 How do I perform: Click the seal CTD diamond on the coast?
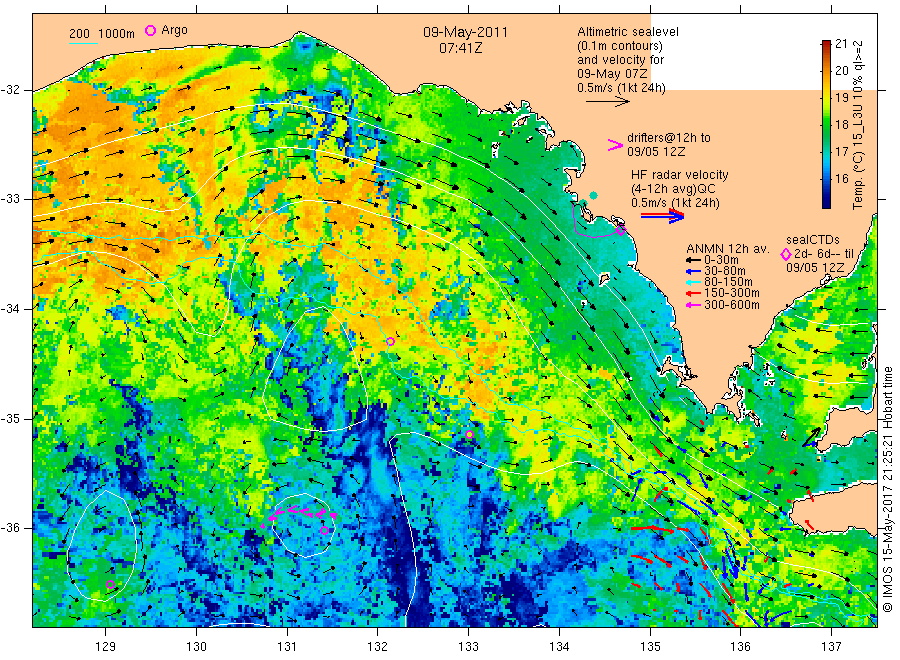(x=620, y=230)
